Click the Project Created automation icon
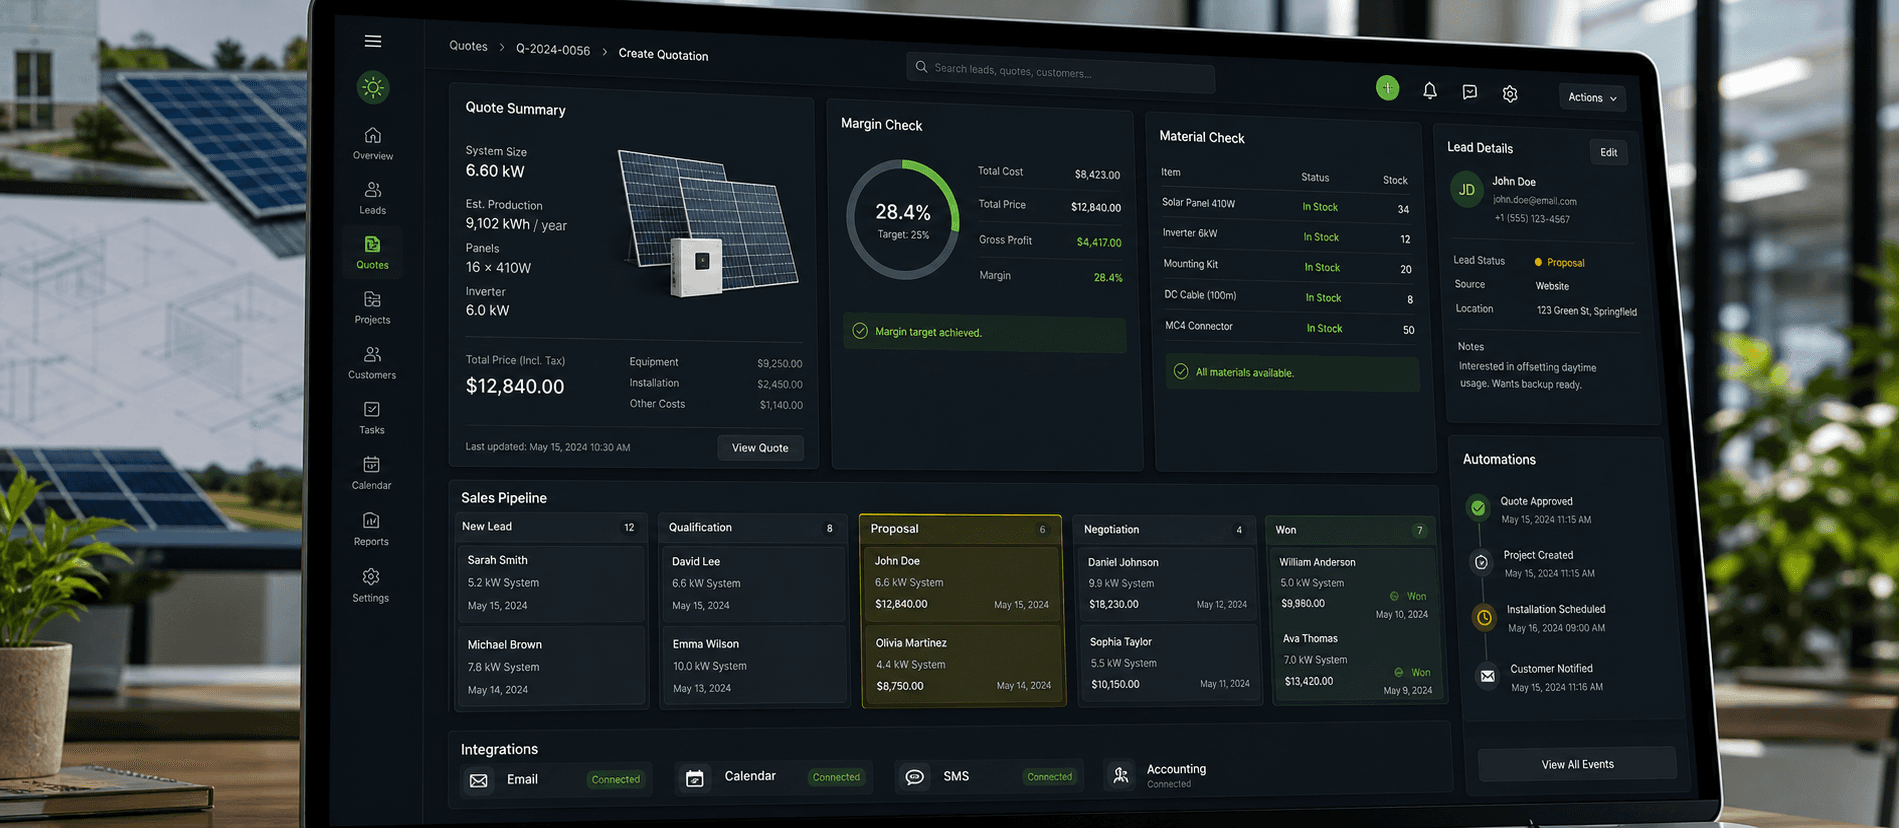The image size is (1899, 828). (x=1481, y=563)
